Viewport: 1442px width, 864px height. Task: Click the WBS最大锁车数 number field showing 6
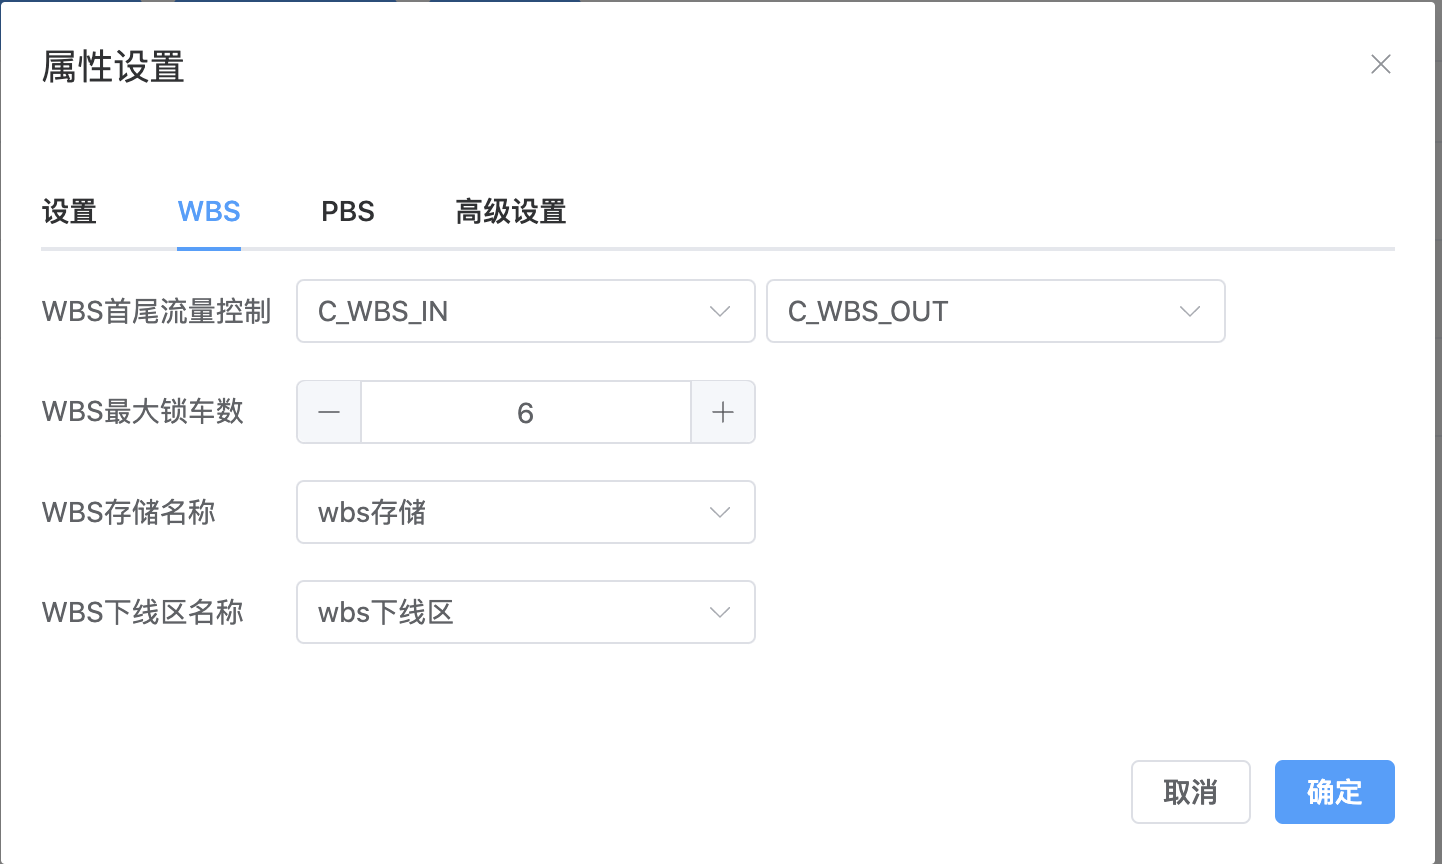525,412
